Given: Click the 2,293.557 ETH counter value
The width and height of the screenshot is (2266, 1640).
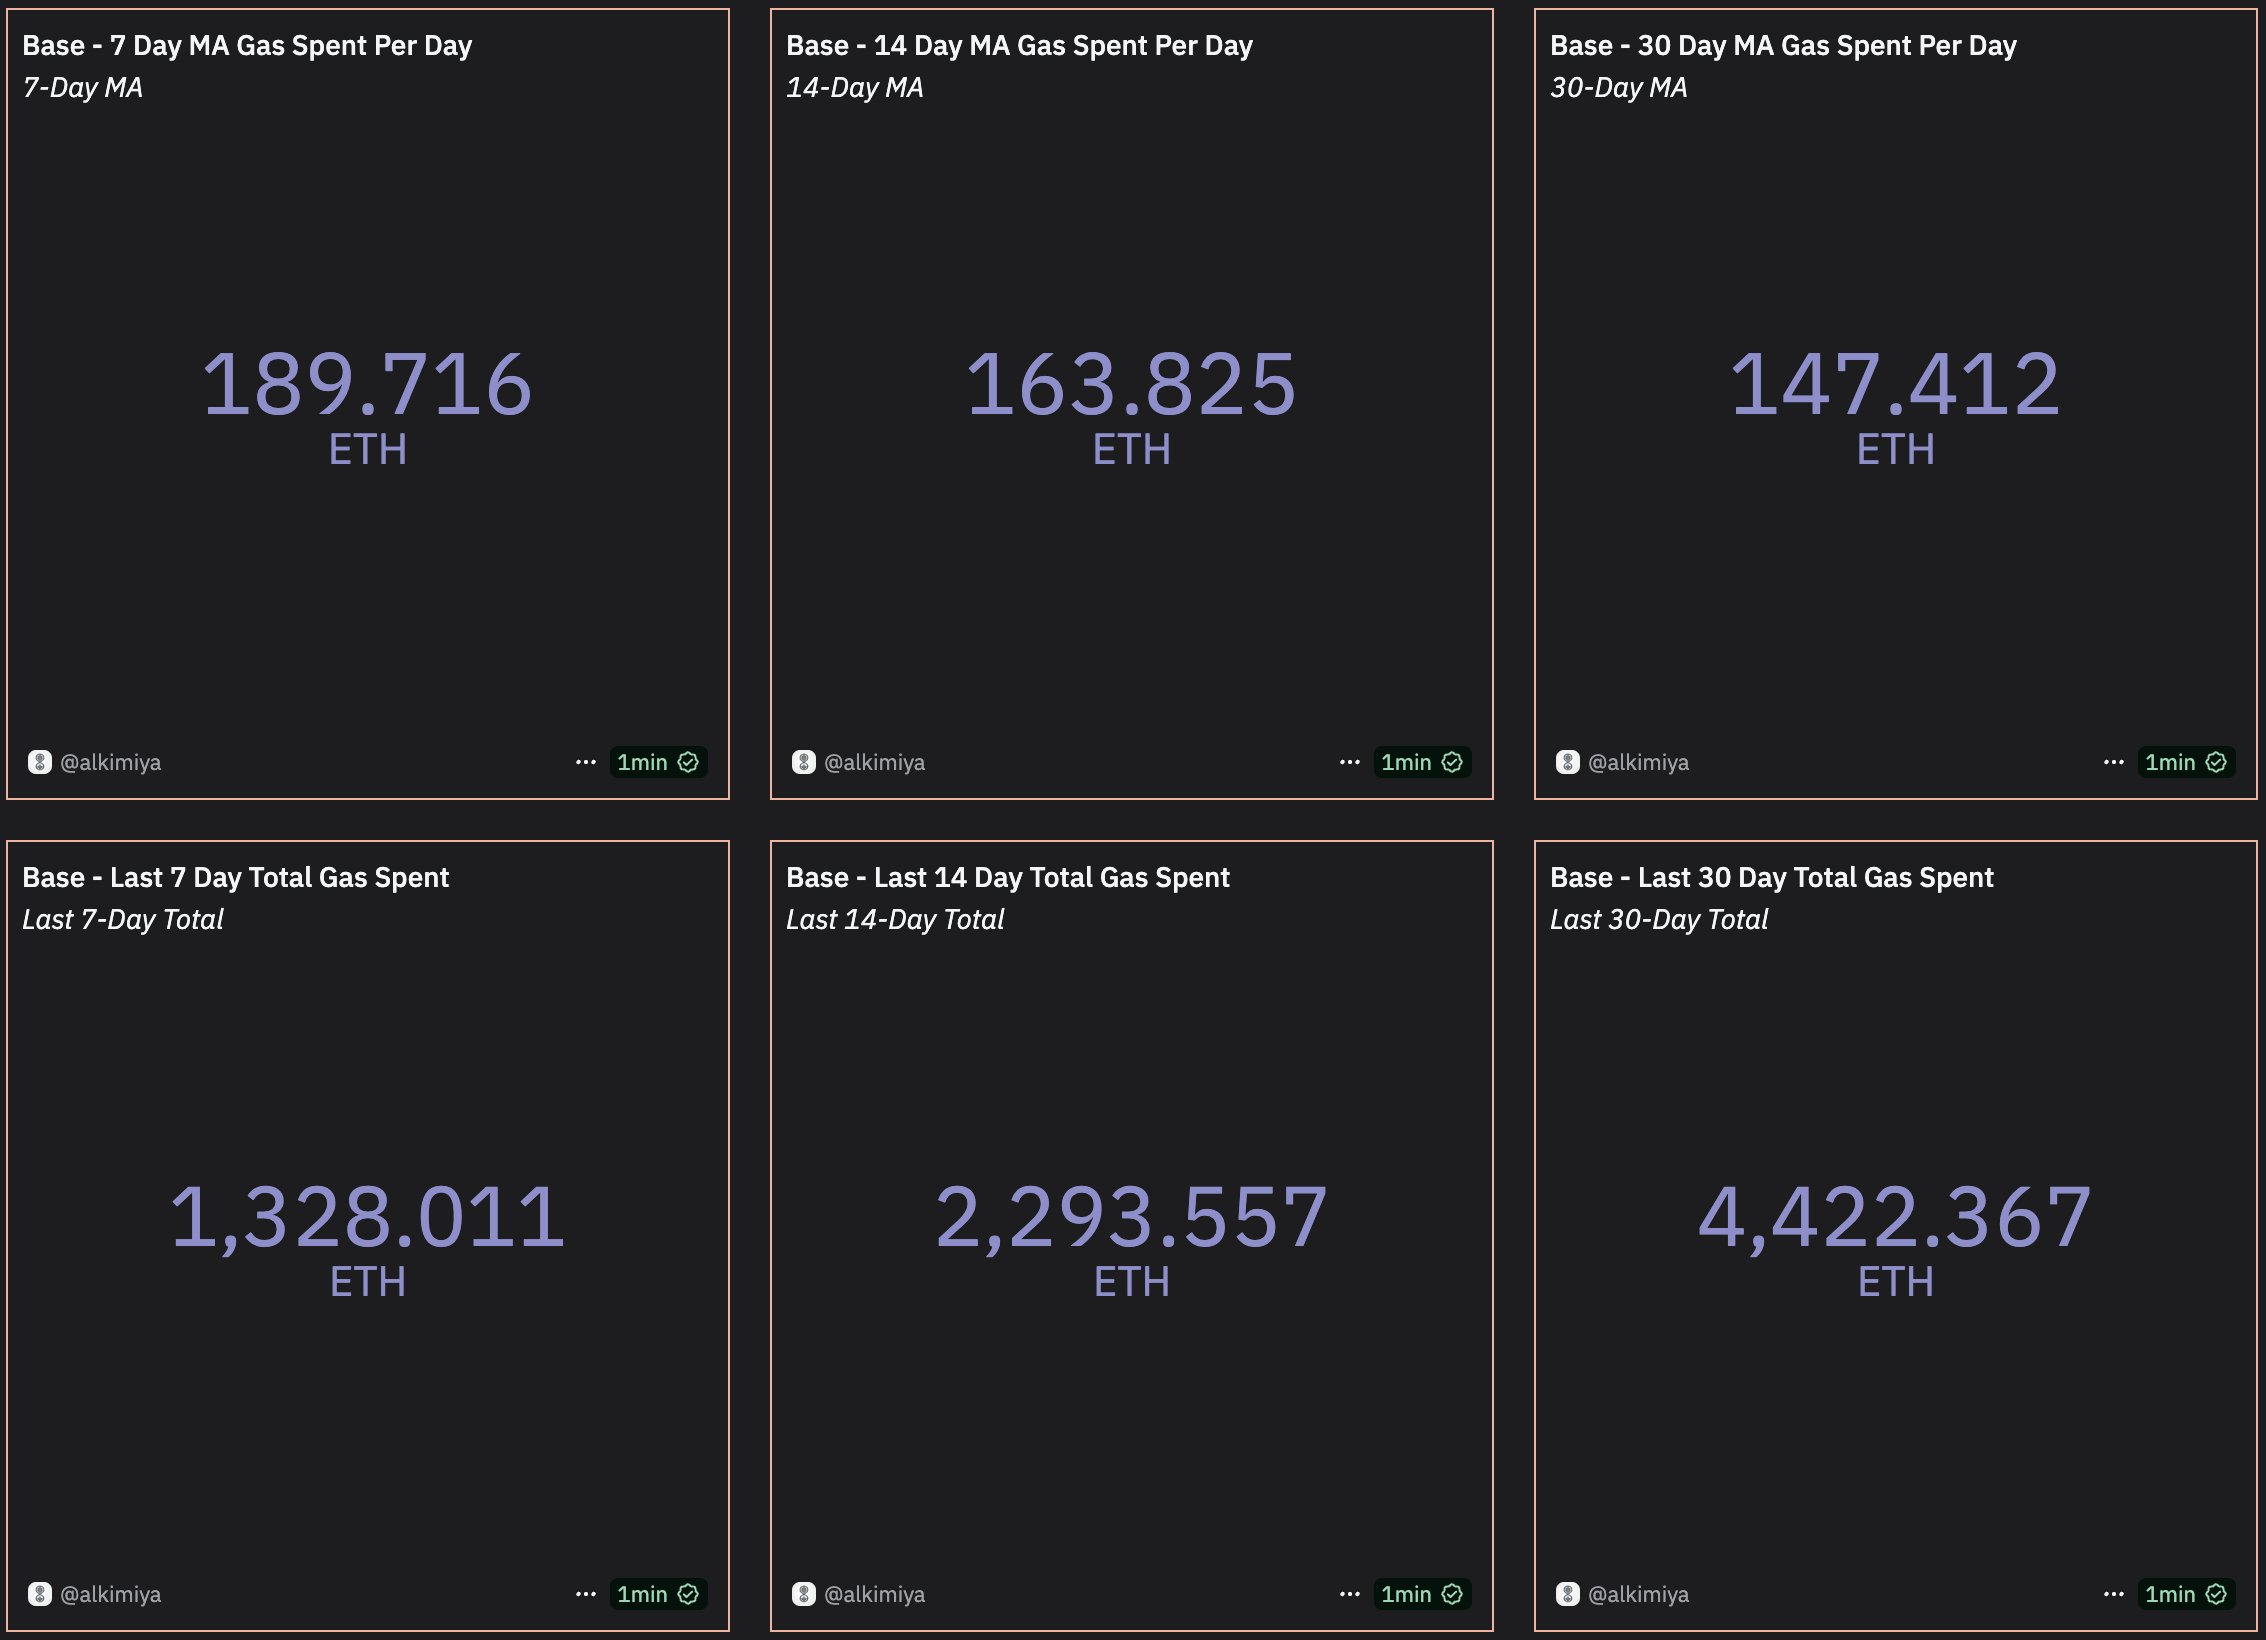Looking at the screenshot, I should click(1131, 1217).
